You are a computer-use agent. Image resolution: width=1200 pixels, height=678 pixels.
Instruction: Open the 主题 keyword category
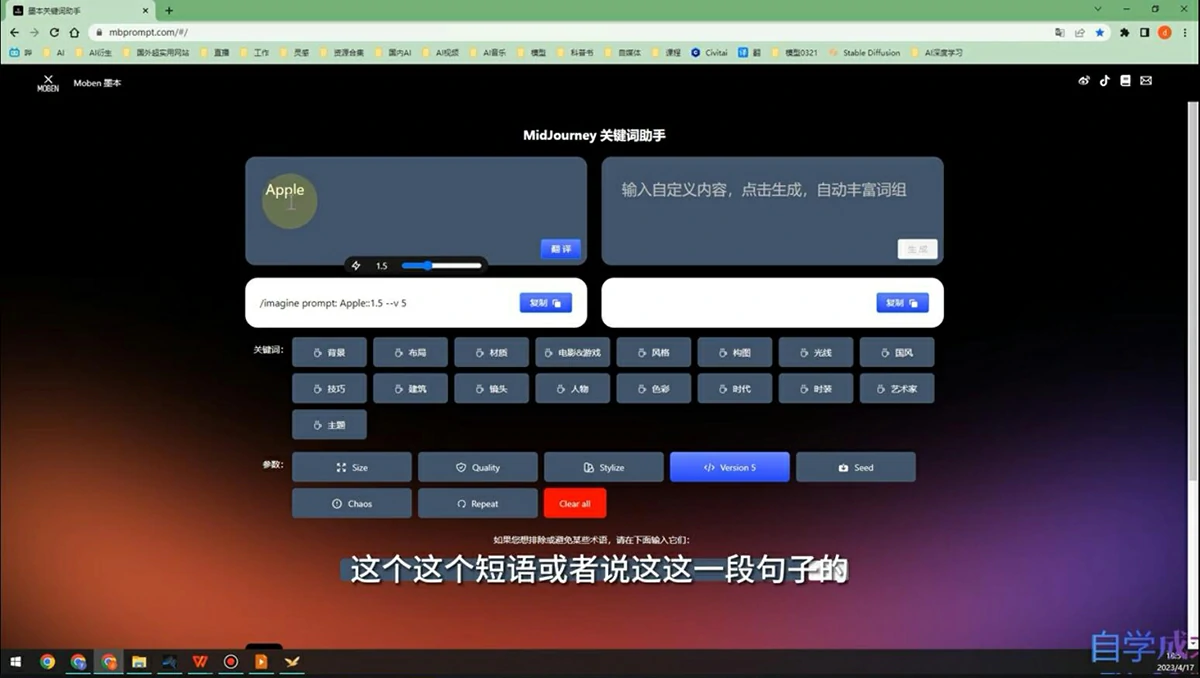point(329,424)
